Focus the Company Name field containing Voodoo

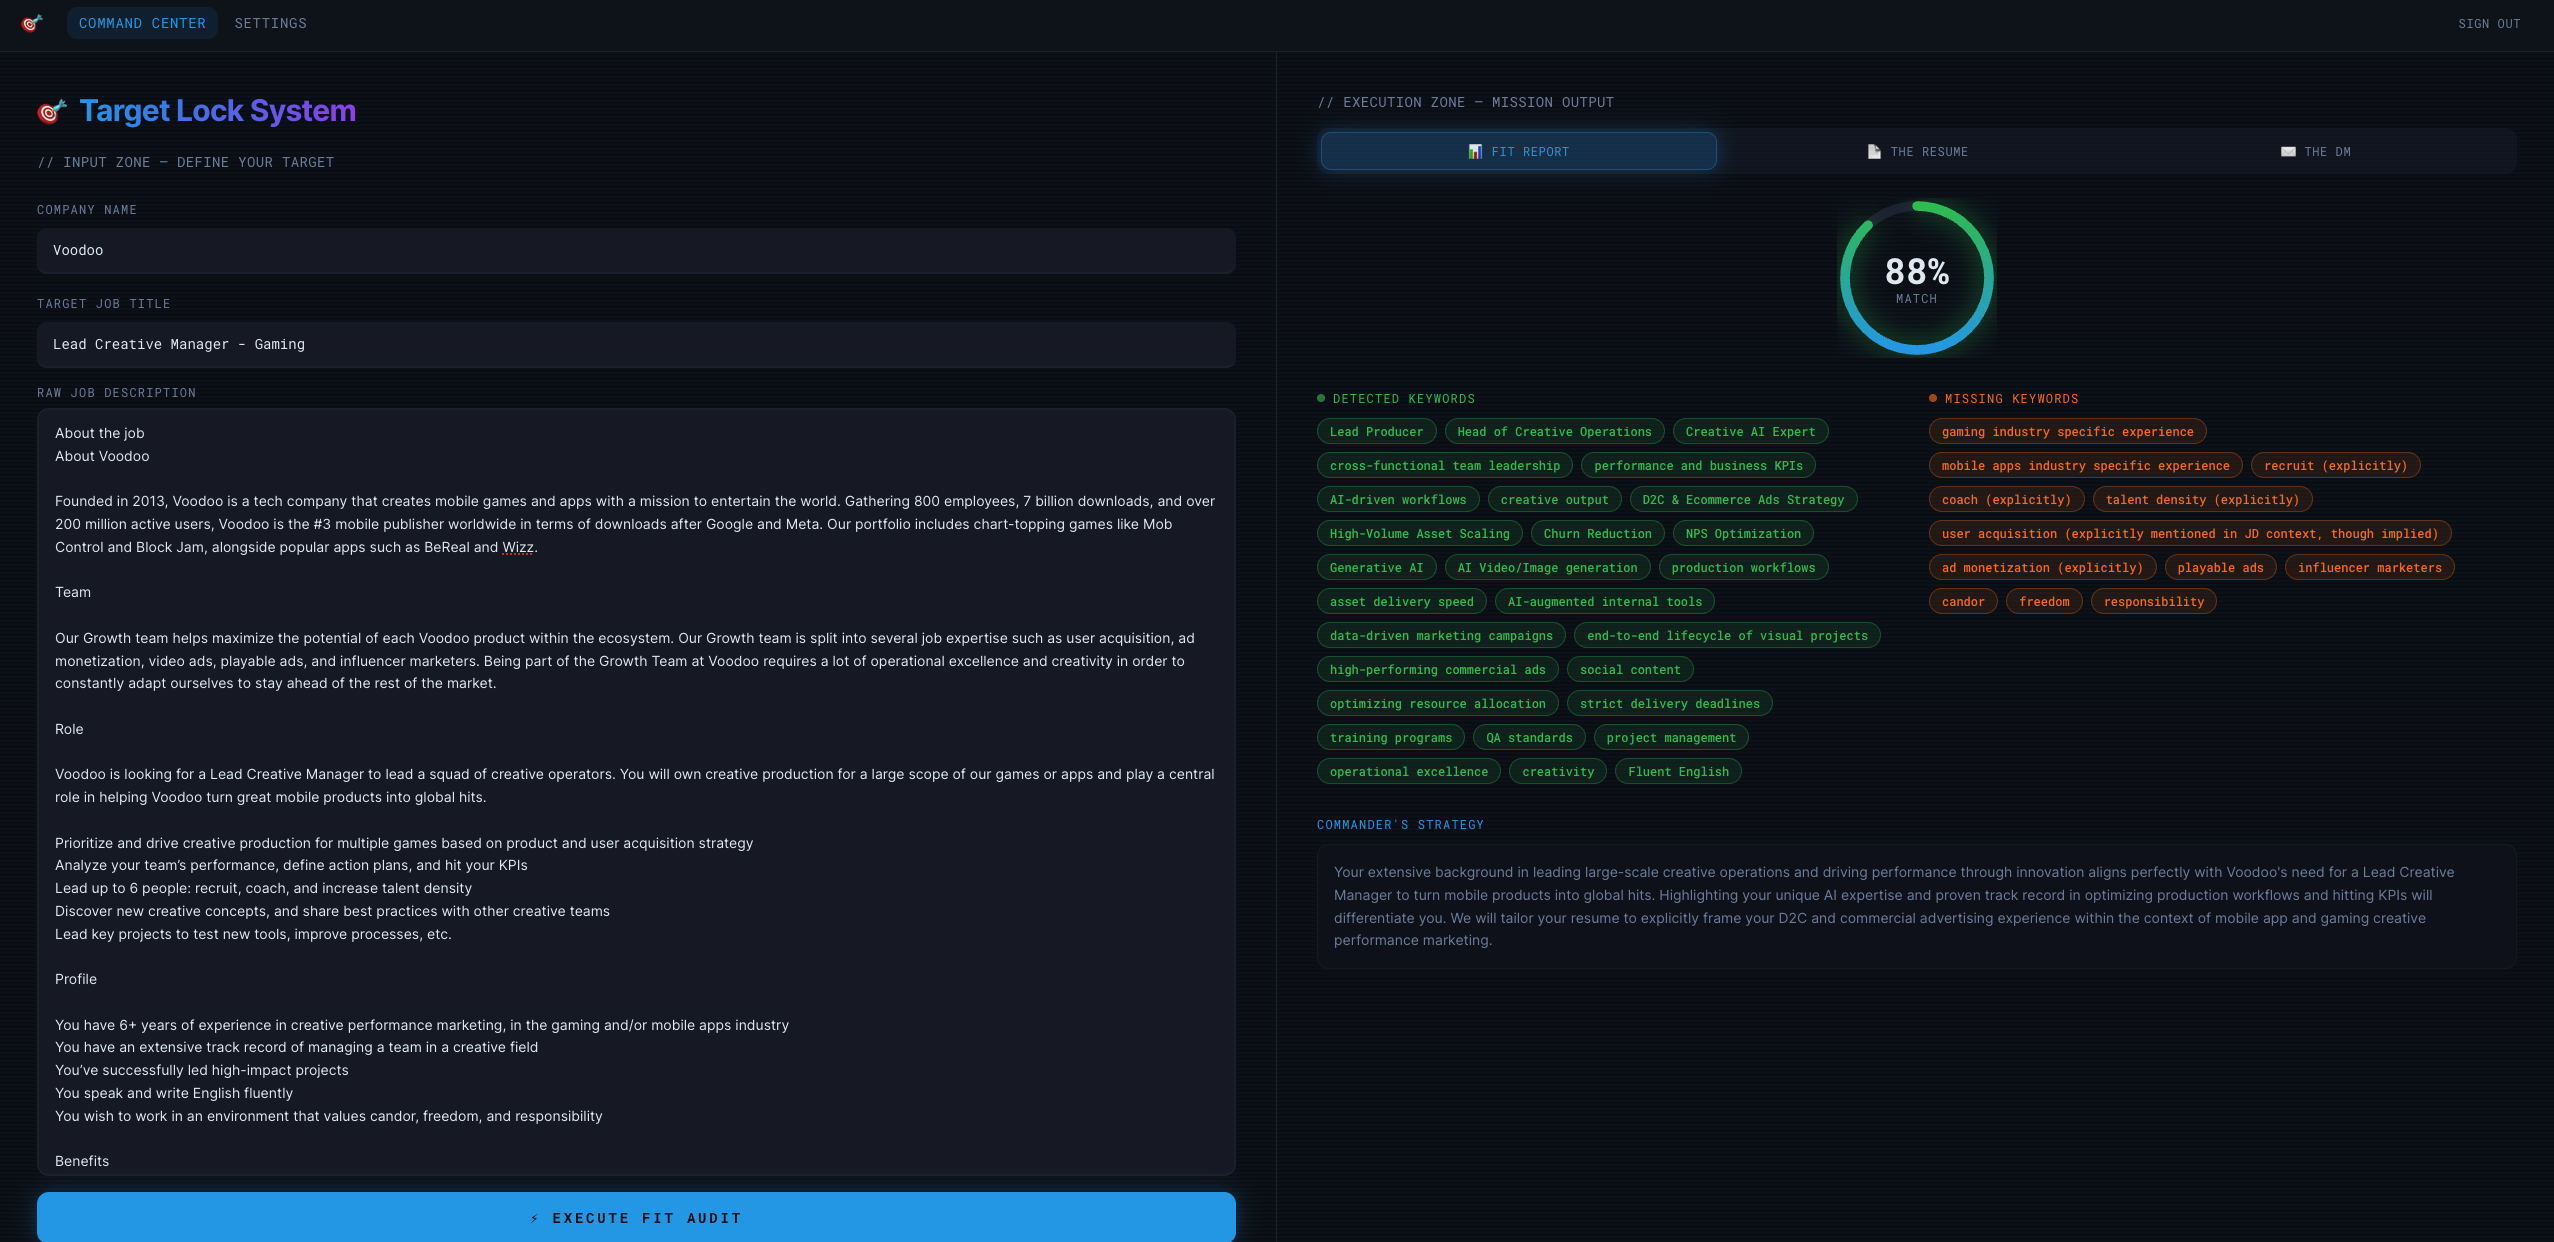(636, 251)
